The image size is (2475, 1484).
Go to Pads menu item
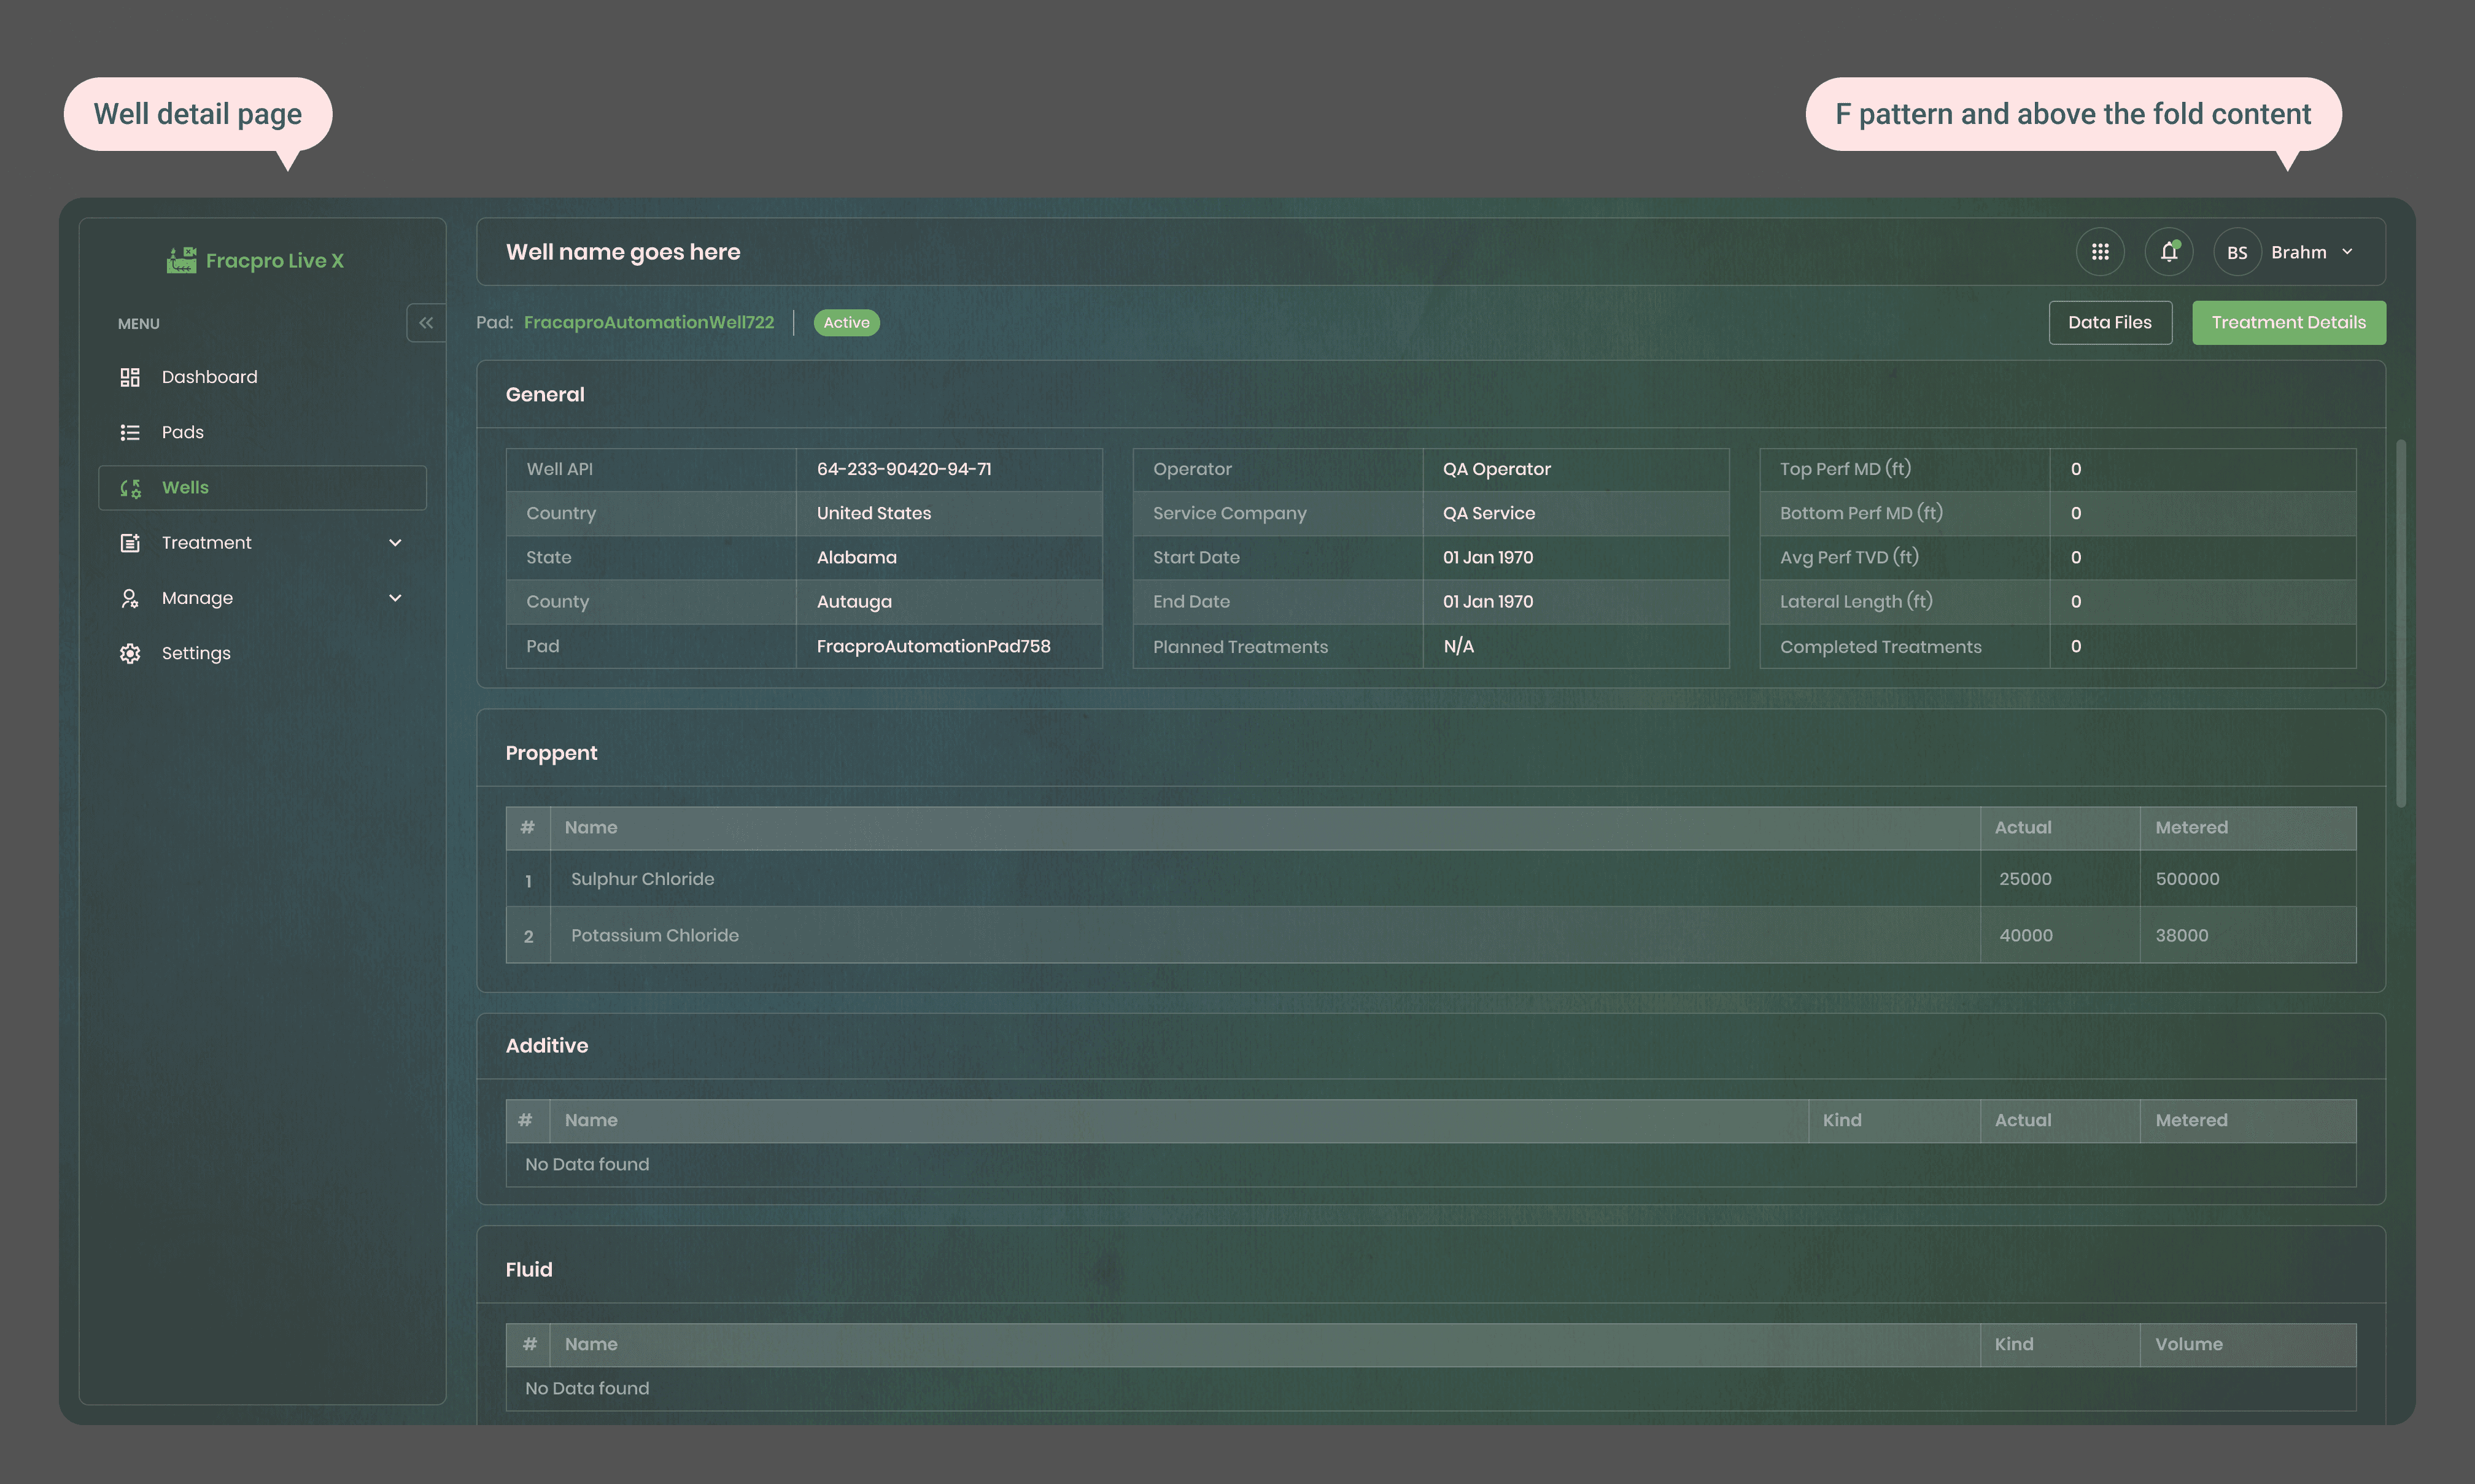click(183, 432)
